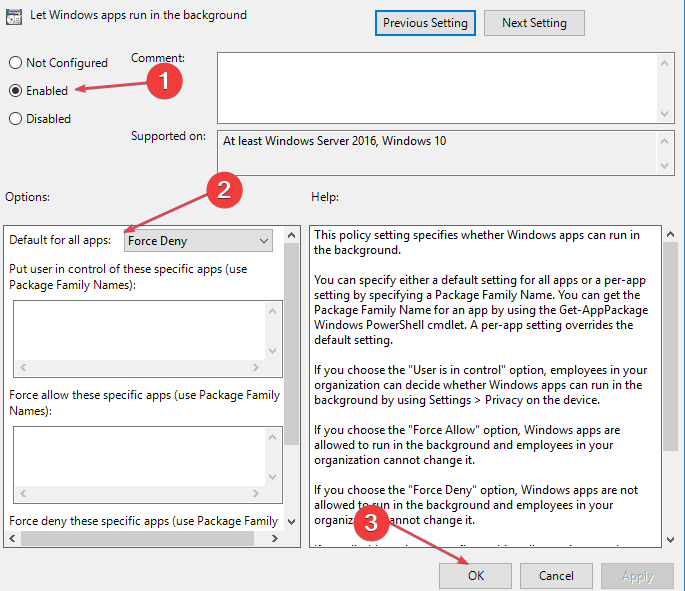The image size is (685, 591).
Task: Click Options panel vertical scrollbar thumb
Action: coord(292,344)
